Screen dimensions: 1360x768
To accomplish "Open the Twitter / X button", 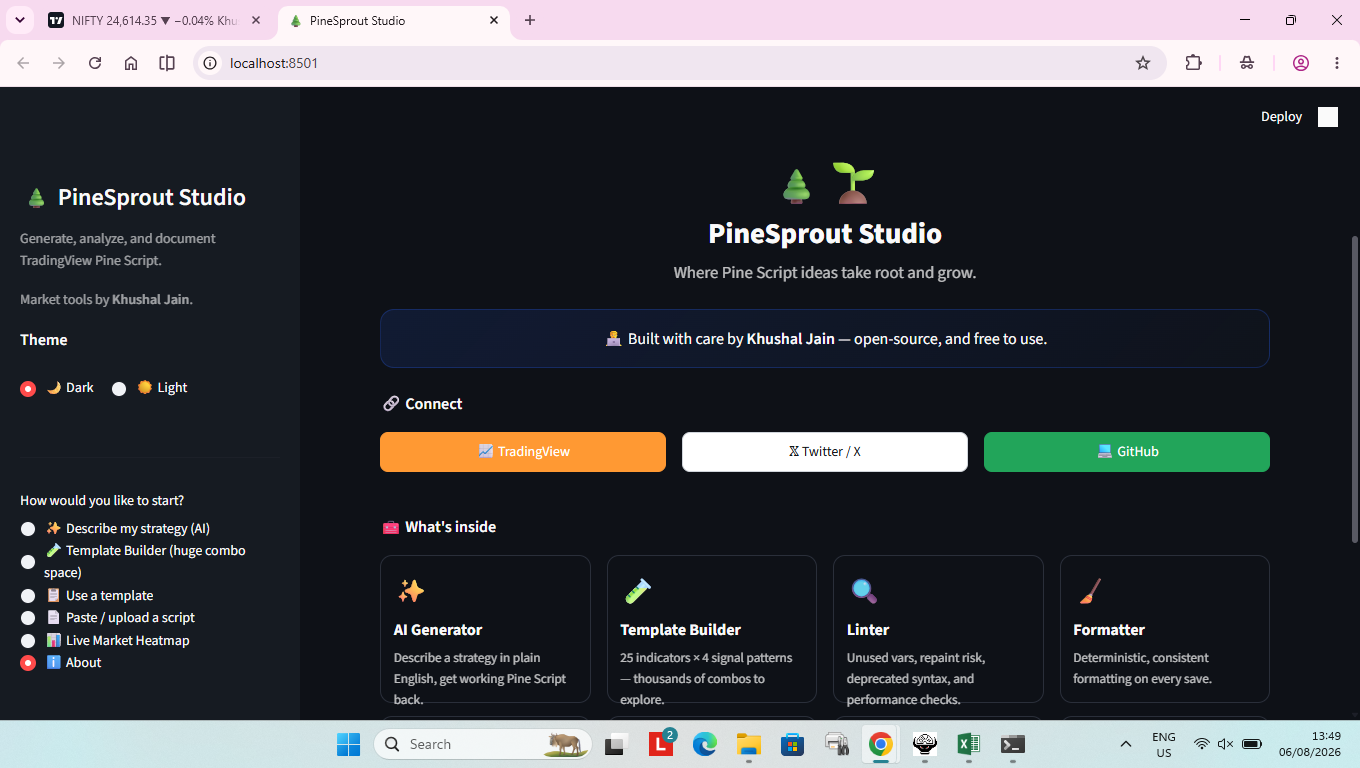I will coord(825,452).
